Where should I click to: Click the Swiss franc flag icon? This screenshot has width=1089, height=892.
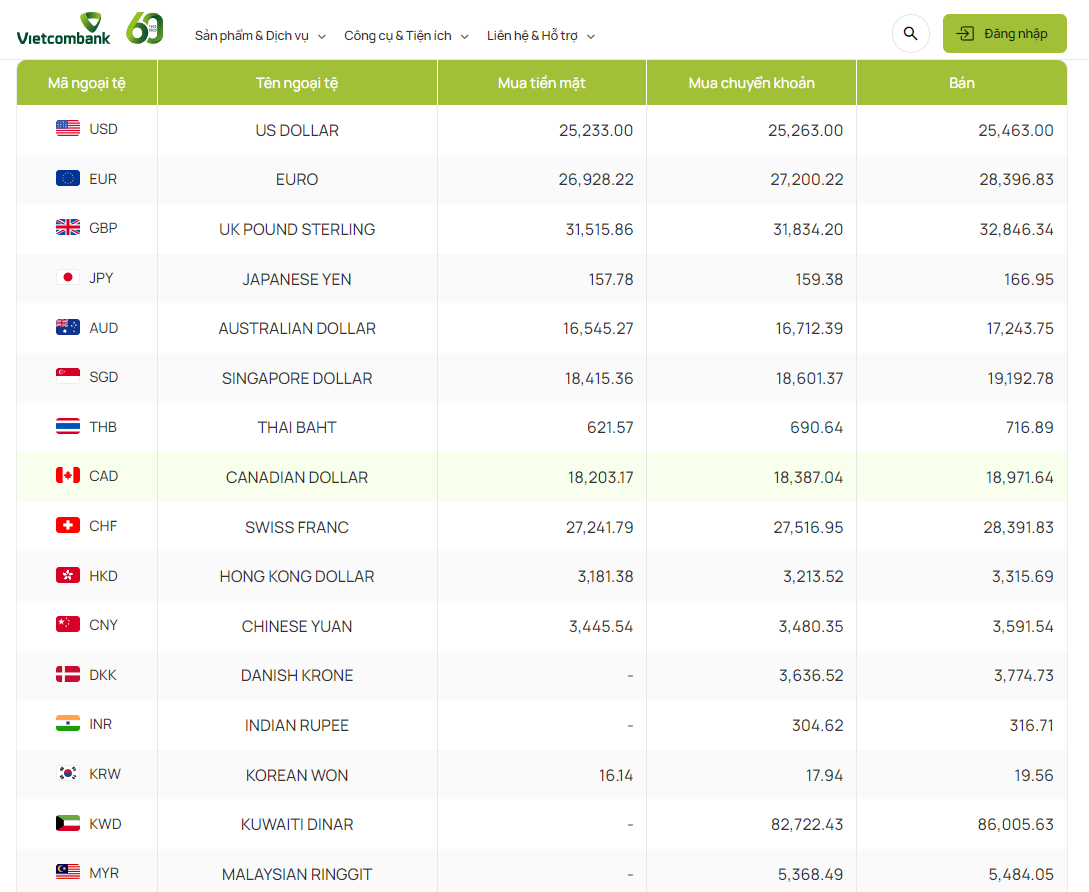click(x=68, y=526)
